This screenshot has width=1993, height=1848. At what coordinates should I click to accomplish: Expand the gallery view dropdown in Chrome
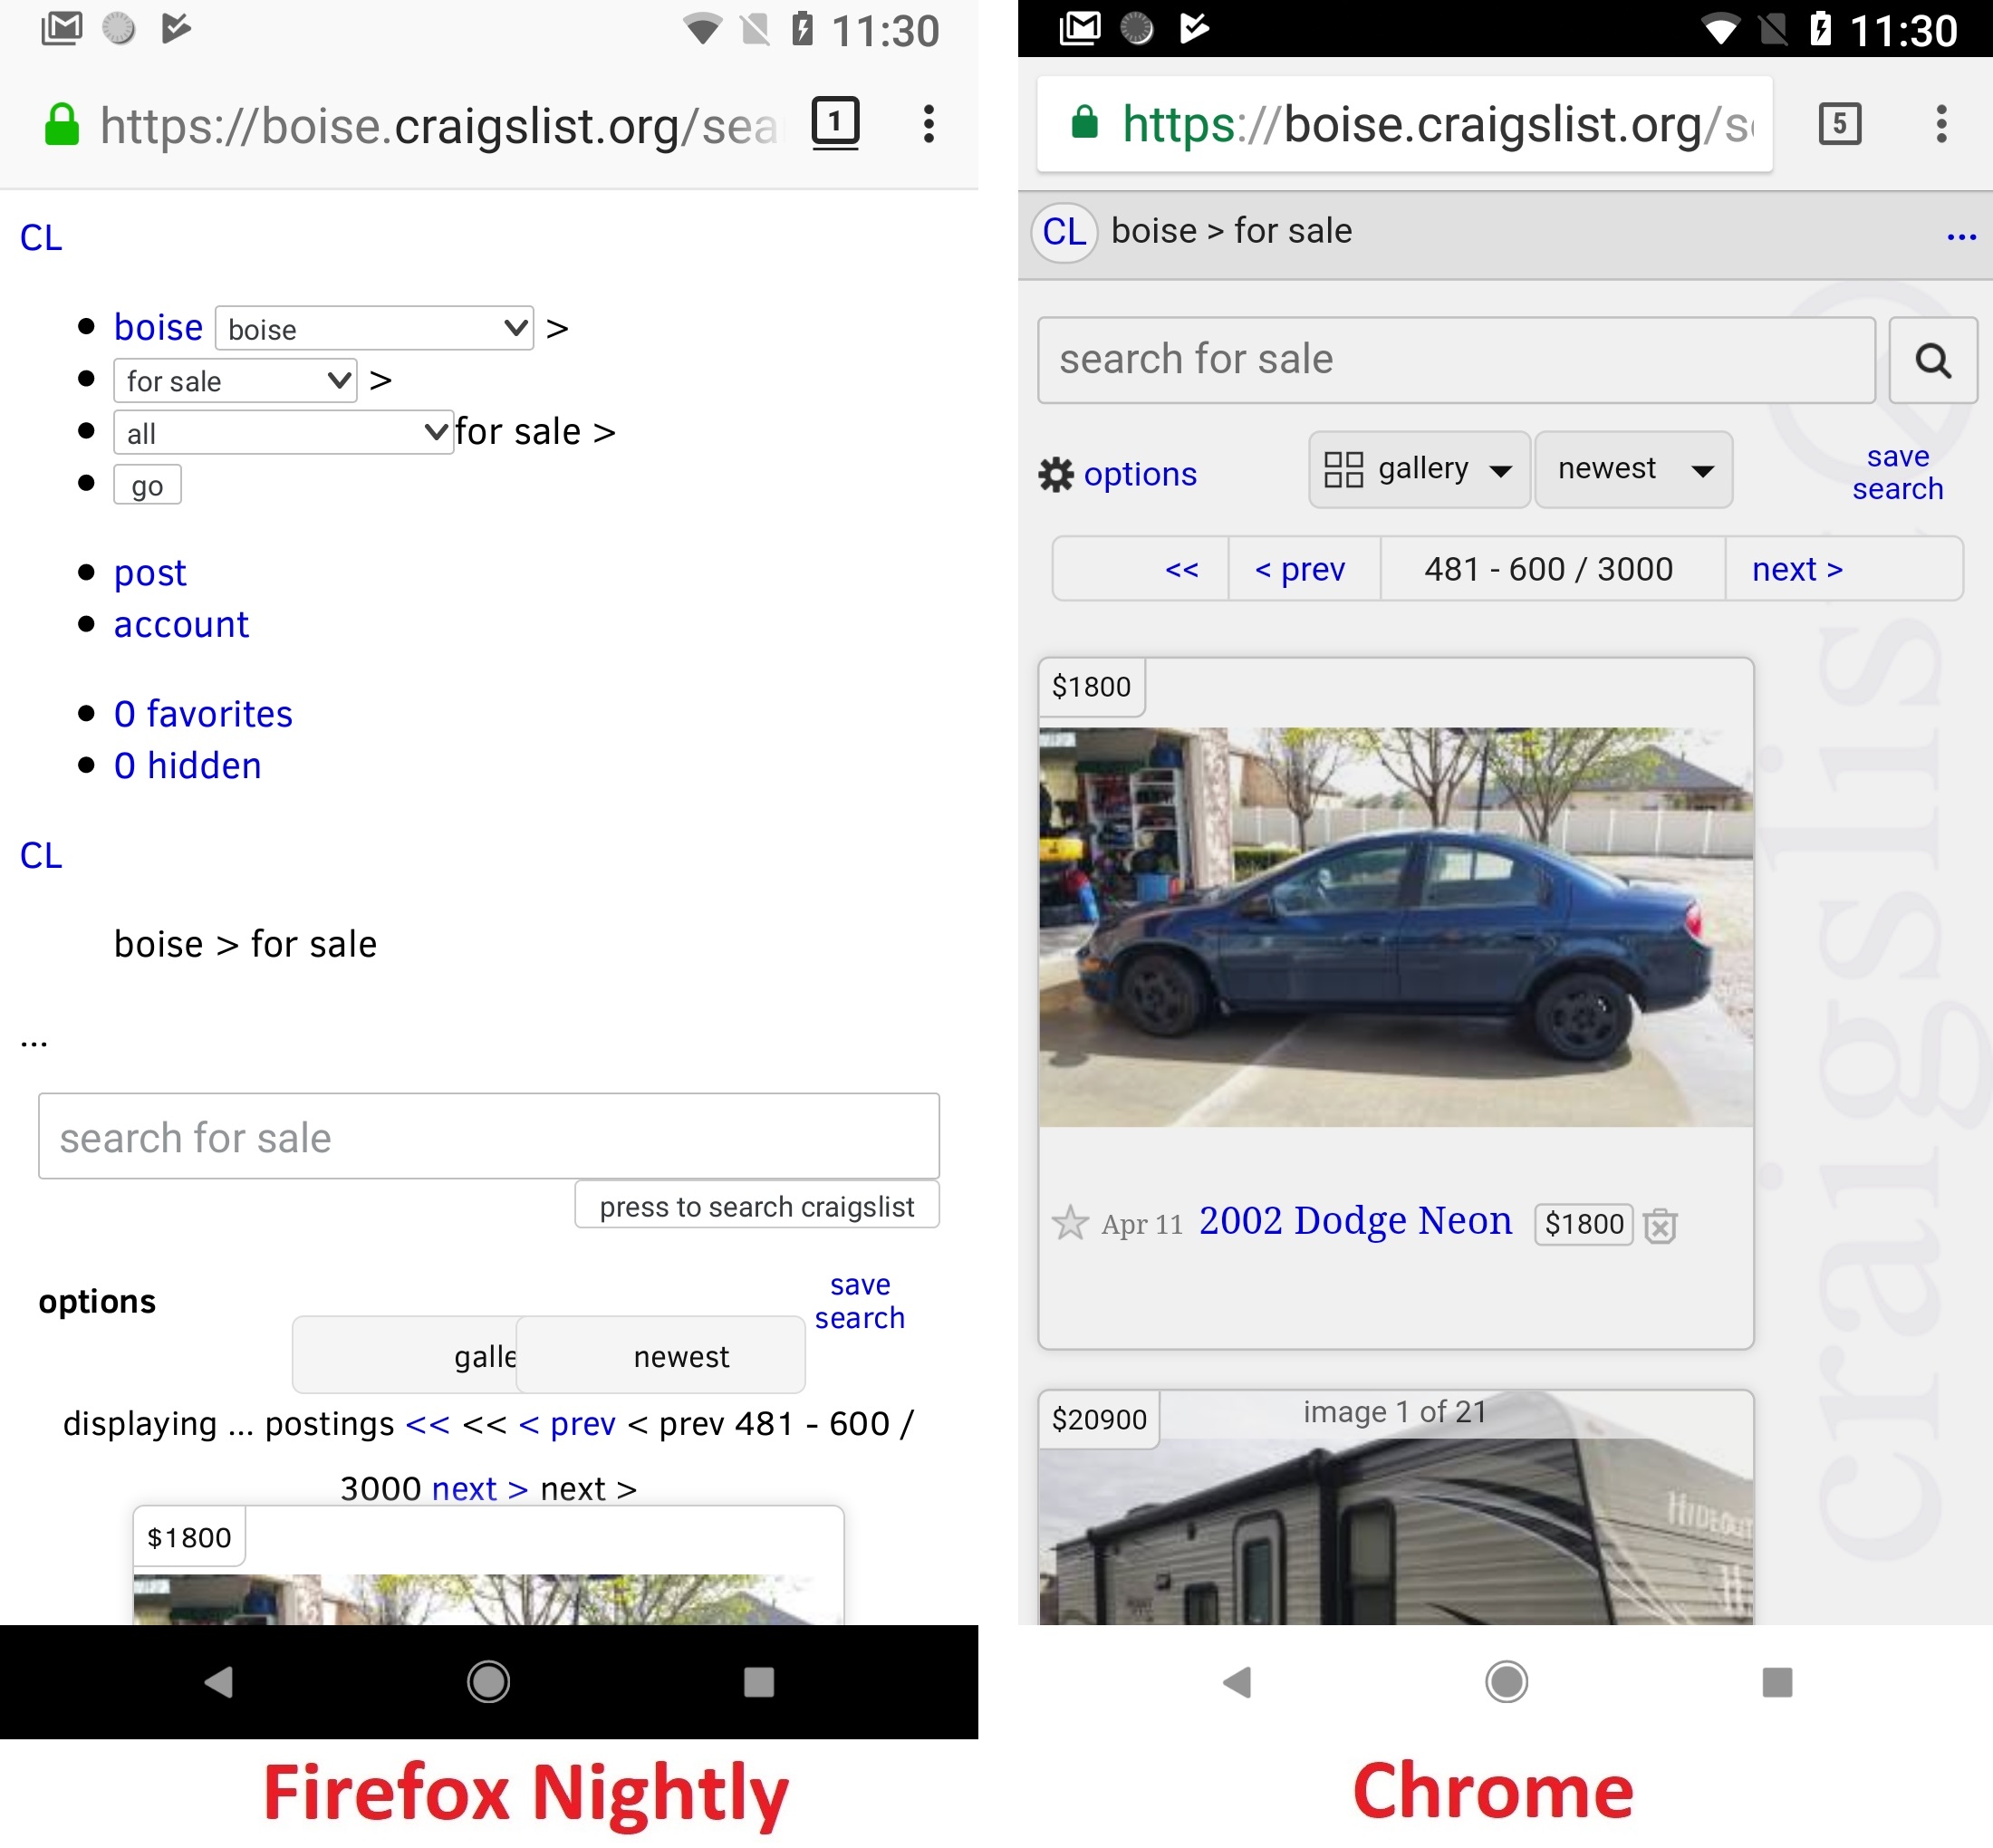coord(1418,469)
